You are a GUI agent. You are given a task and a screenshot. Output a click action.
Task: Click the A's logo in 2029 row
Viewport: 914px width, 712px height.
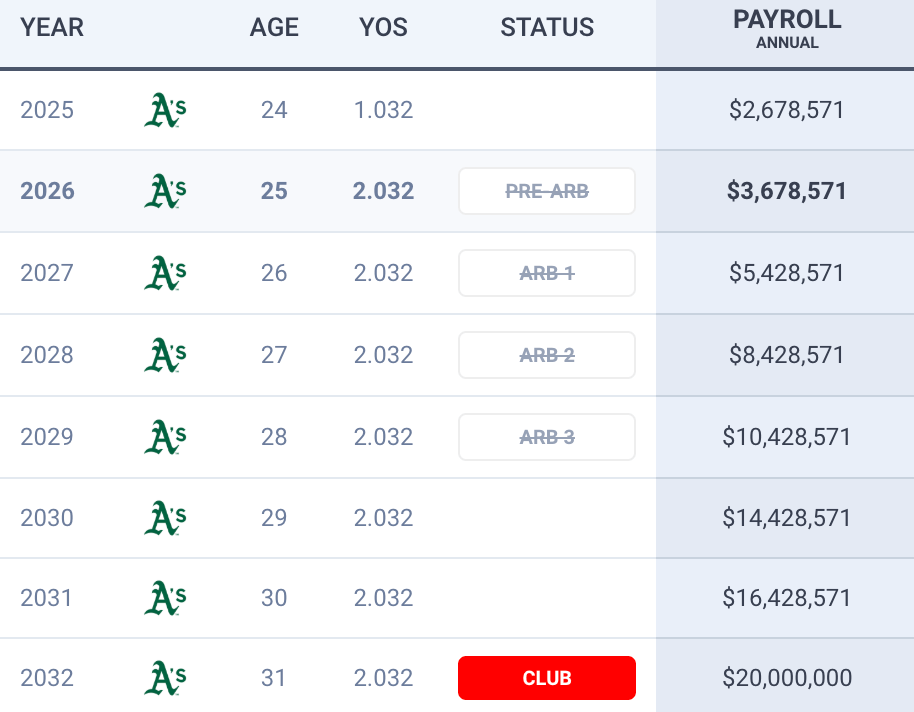(x=165, y=437)
